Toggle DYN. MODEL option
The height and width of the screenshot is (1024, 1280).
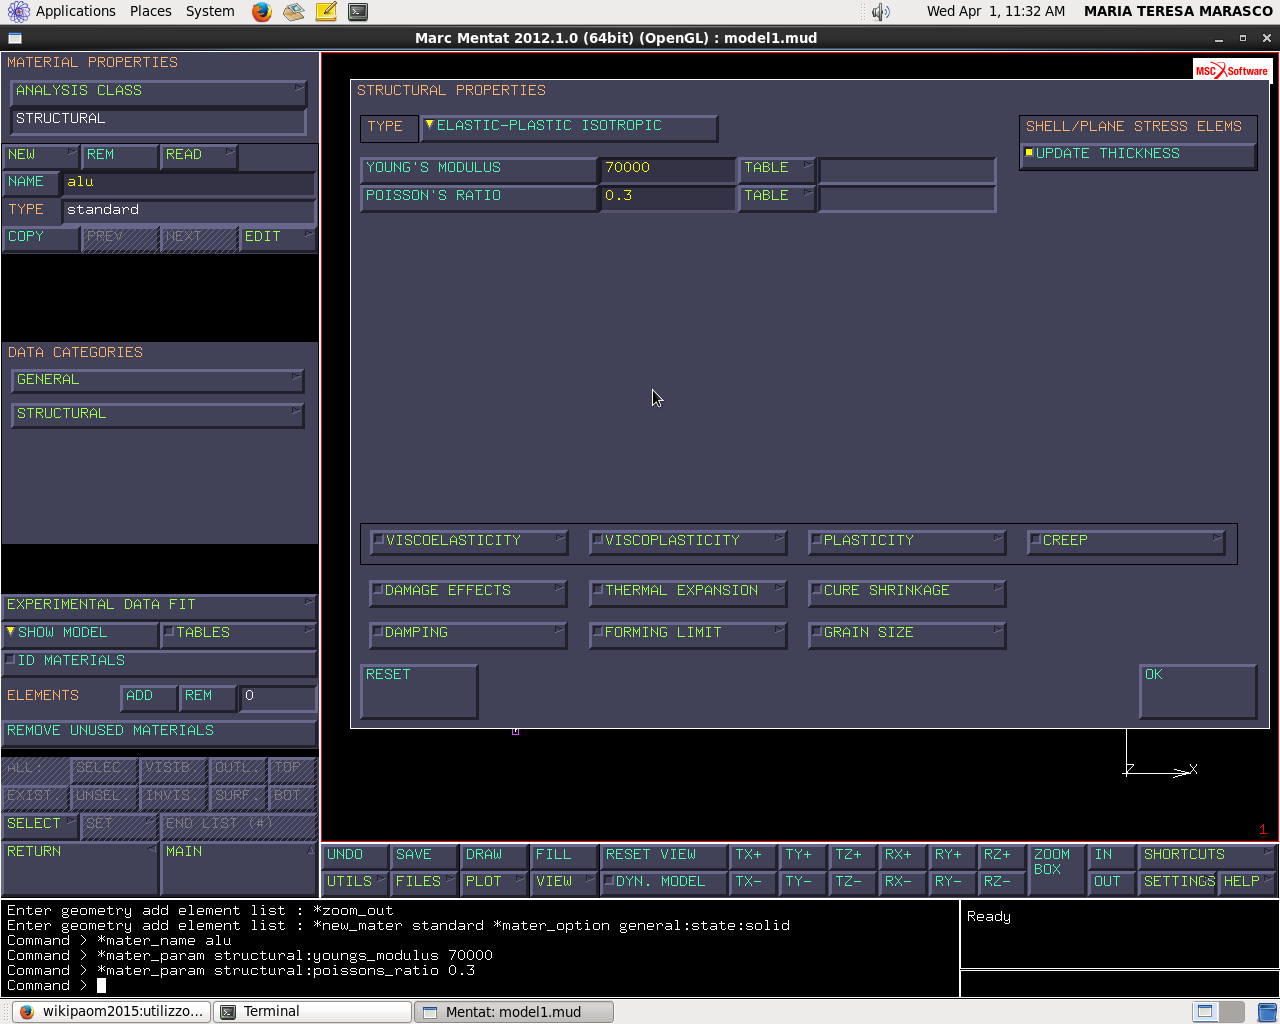[664, 882]
